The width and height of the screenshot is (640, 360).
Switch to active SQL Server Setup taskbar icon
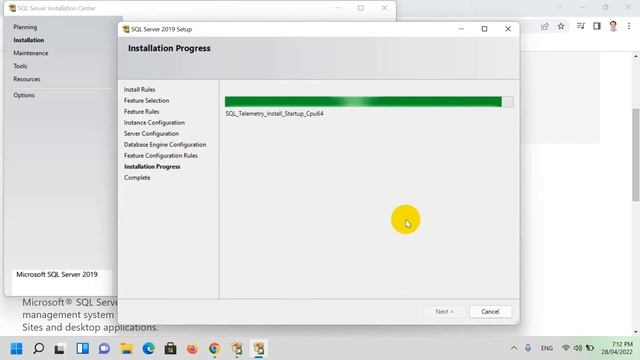click(x=259, y=349)
